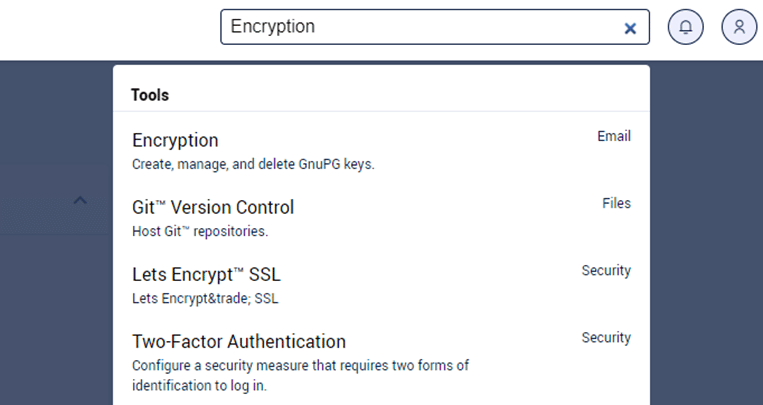The image size is (763, 405).
Task: Click the GnuPG keys description text
Action: tap(253, 165)
